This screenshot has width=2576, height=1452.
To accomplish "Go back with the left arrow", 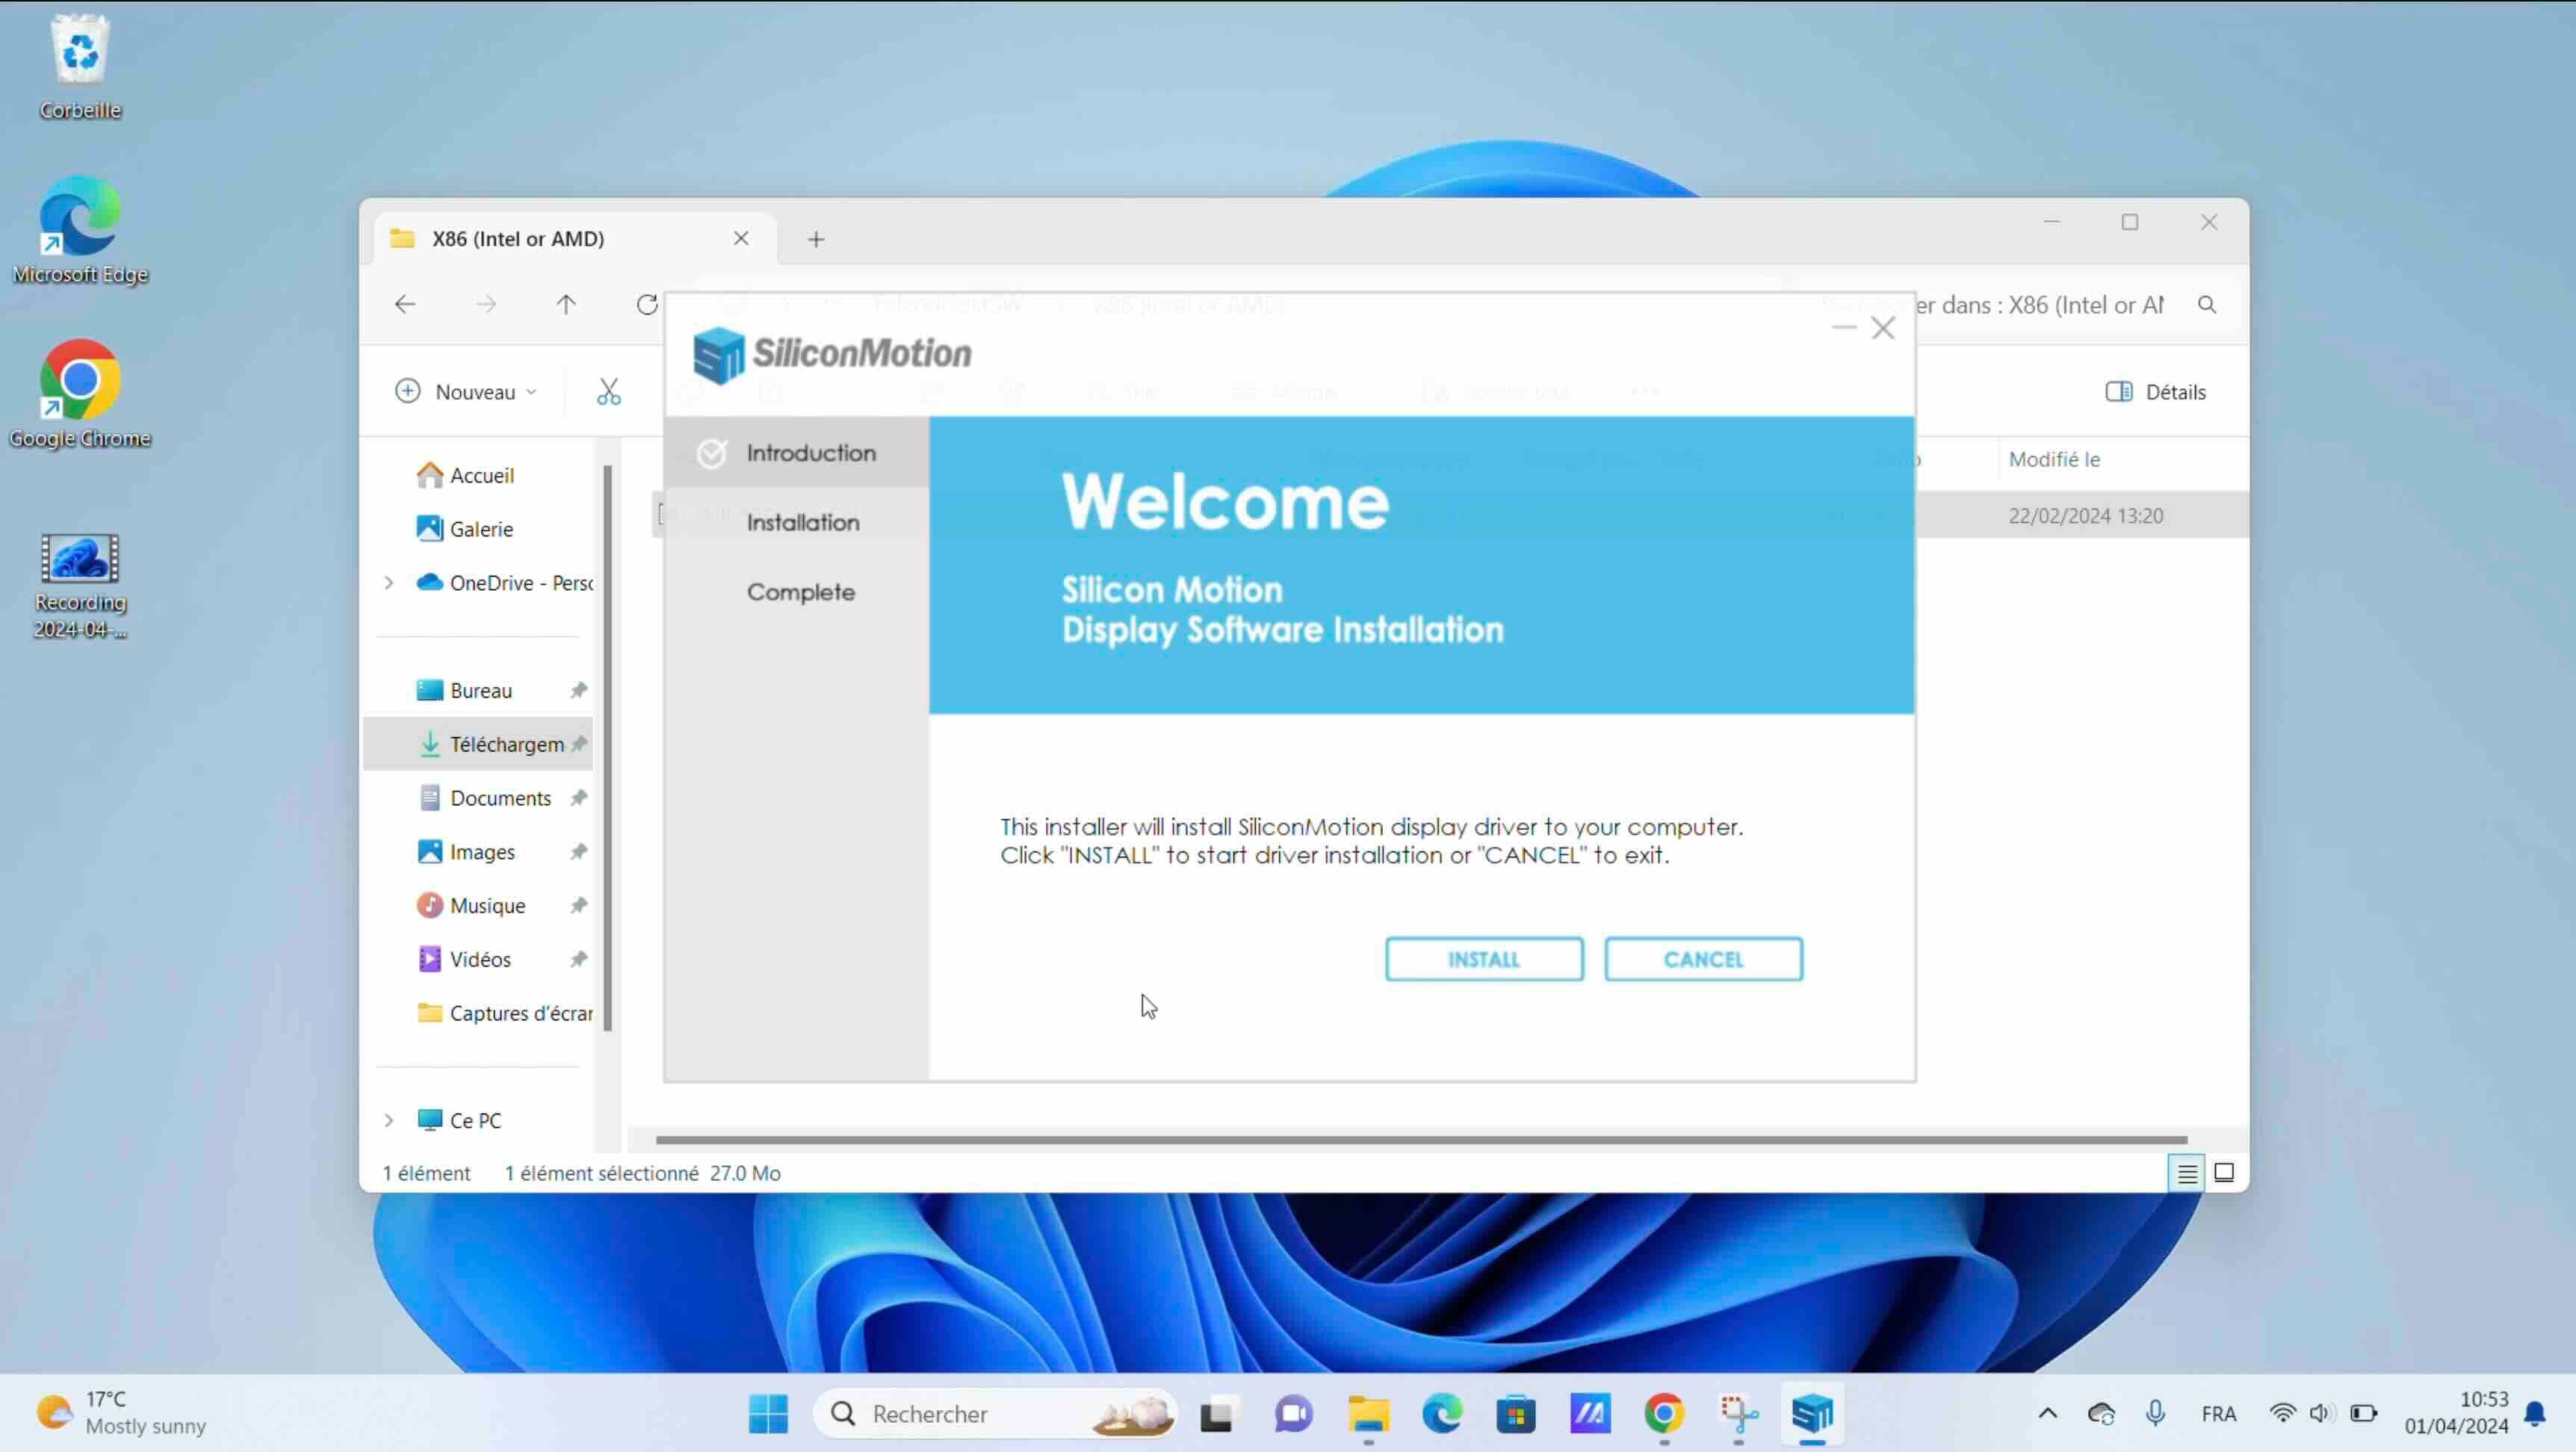I will 405,304.
